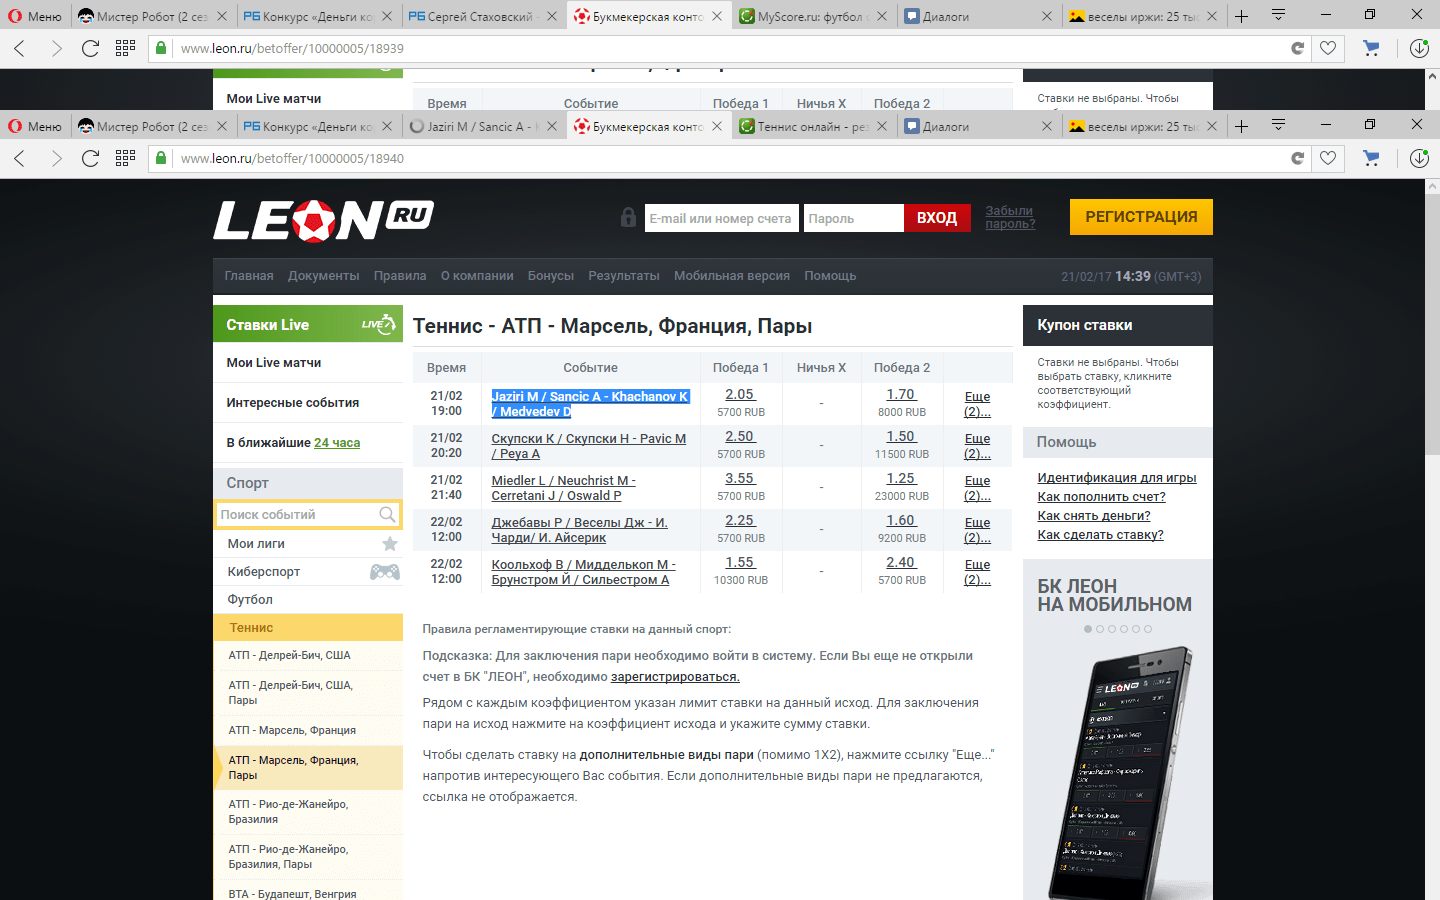Click the gamepad icon beside 'Киберспорт'
The width and height of the screenshot is (1440, 900).
pos(385,572)
